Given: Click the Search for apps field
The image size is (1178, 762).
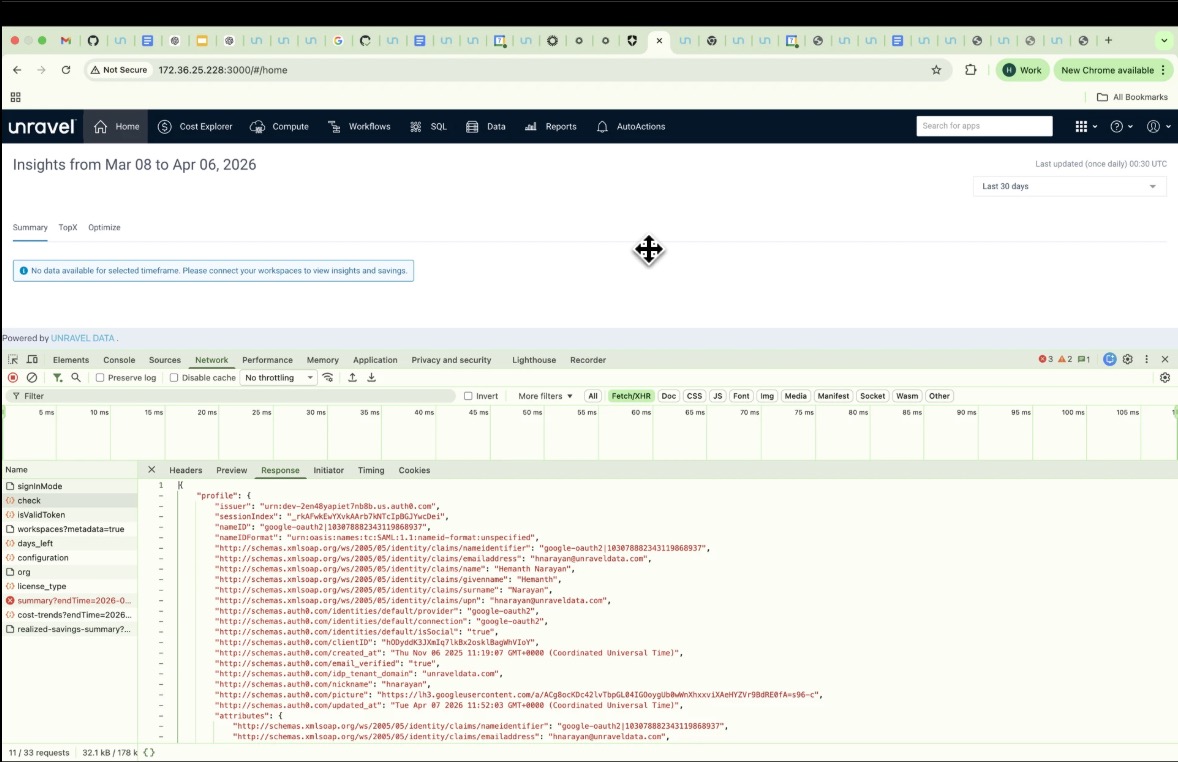Looking at the screenshot, I should point(984,126).
